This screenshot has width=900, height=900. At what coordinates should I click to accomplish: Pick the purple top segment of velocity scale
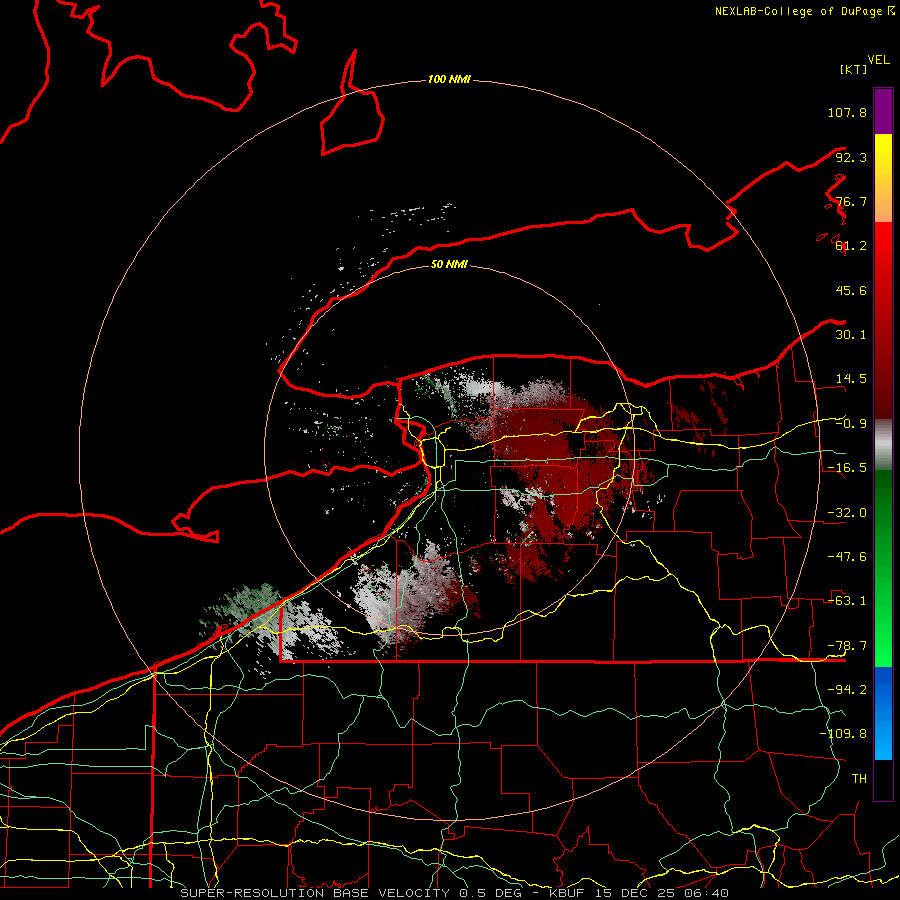tap(883, 111)
